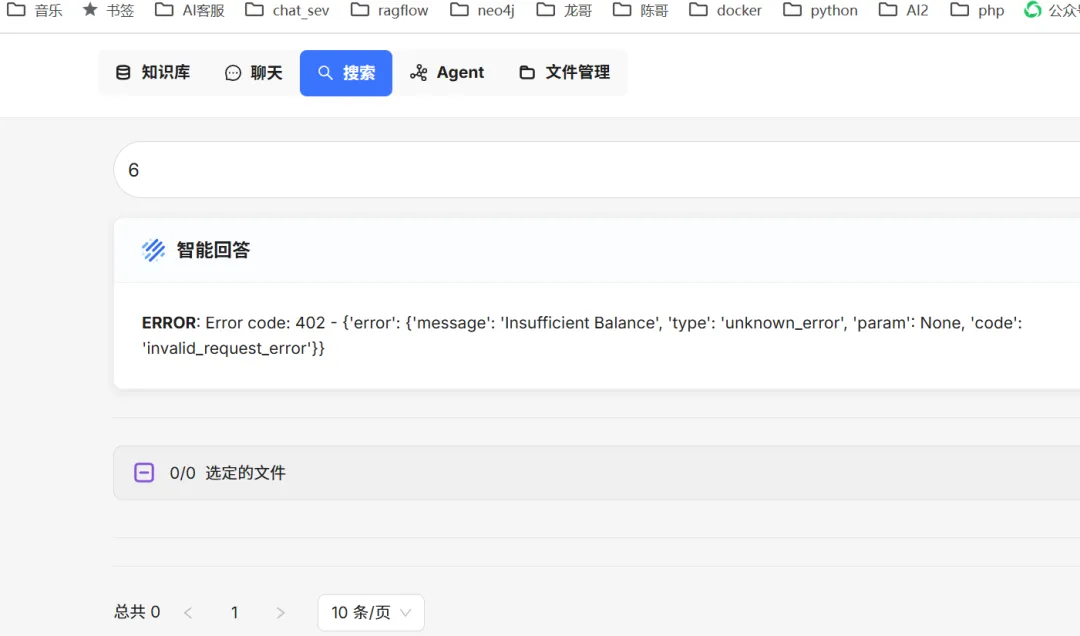Toggle the 选定的文件 selection checkbox
The height and width of the screenshot is (636, 1080).
[x=144, y=473]
